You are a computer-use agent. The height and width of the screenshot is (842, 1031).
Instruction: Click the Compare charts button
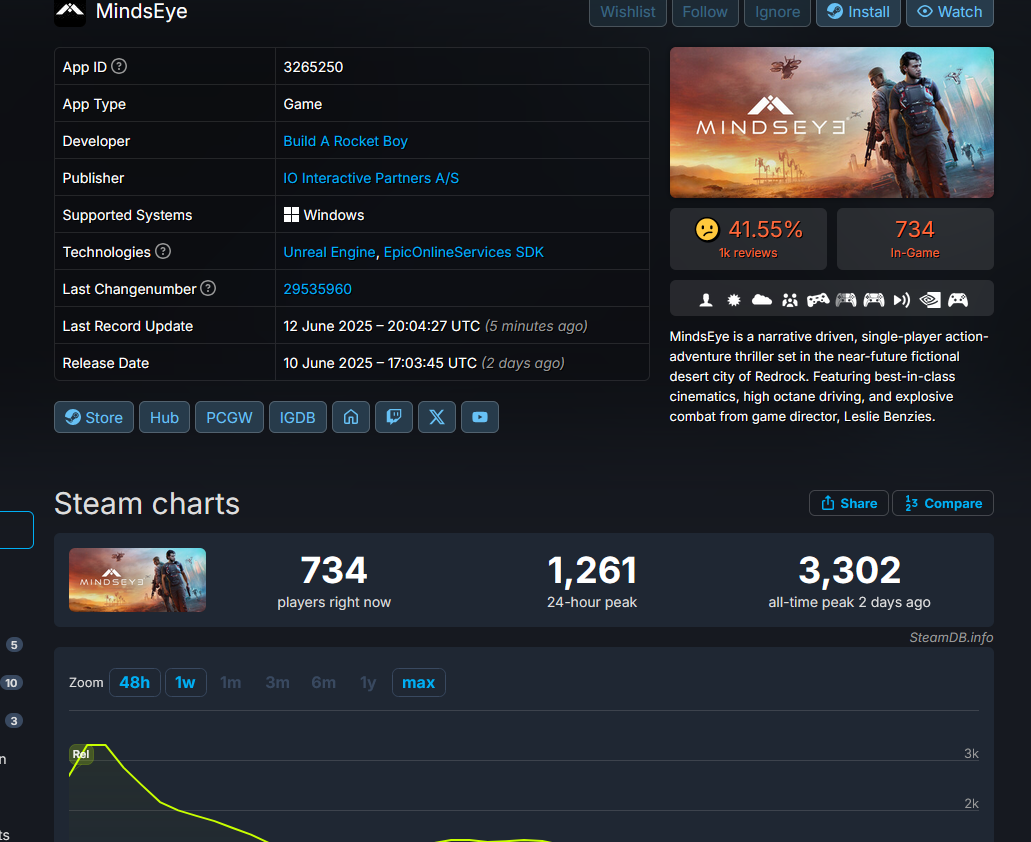943,503
